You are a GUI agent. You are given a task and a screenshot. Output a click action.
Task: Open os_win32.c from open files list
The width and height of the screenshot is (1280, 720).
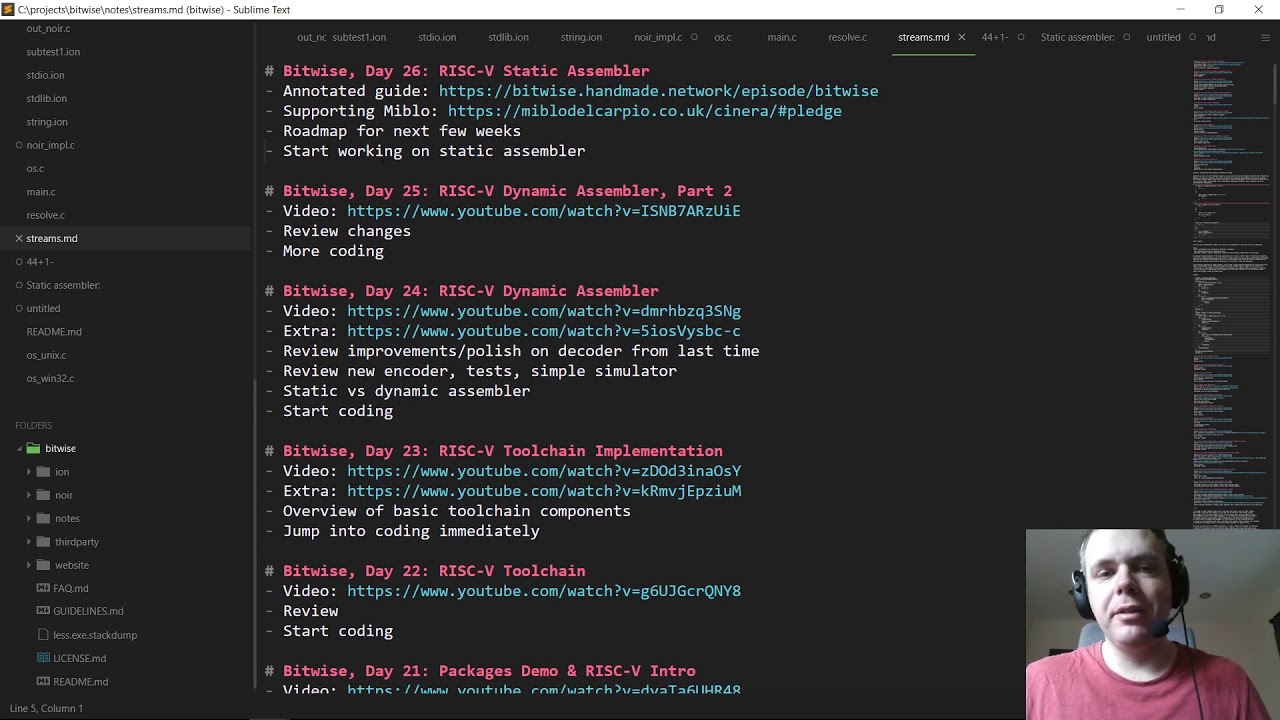coord(50,378)
